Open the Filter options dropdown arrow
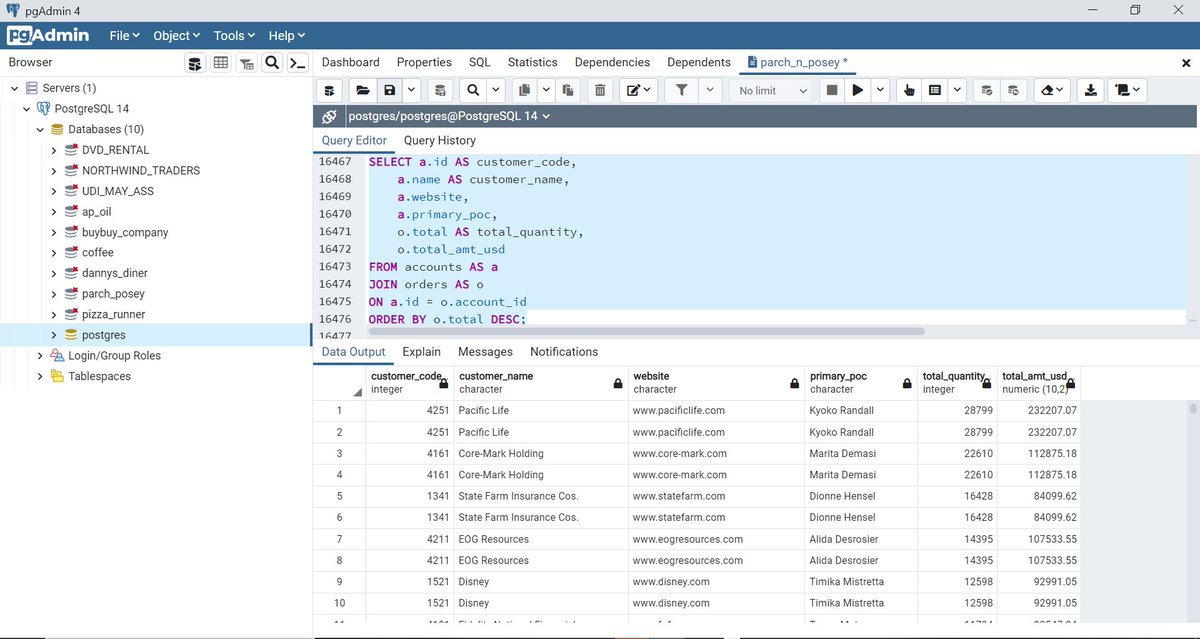Screen dimensions: 1200x639 click(710, 90)
